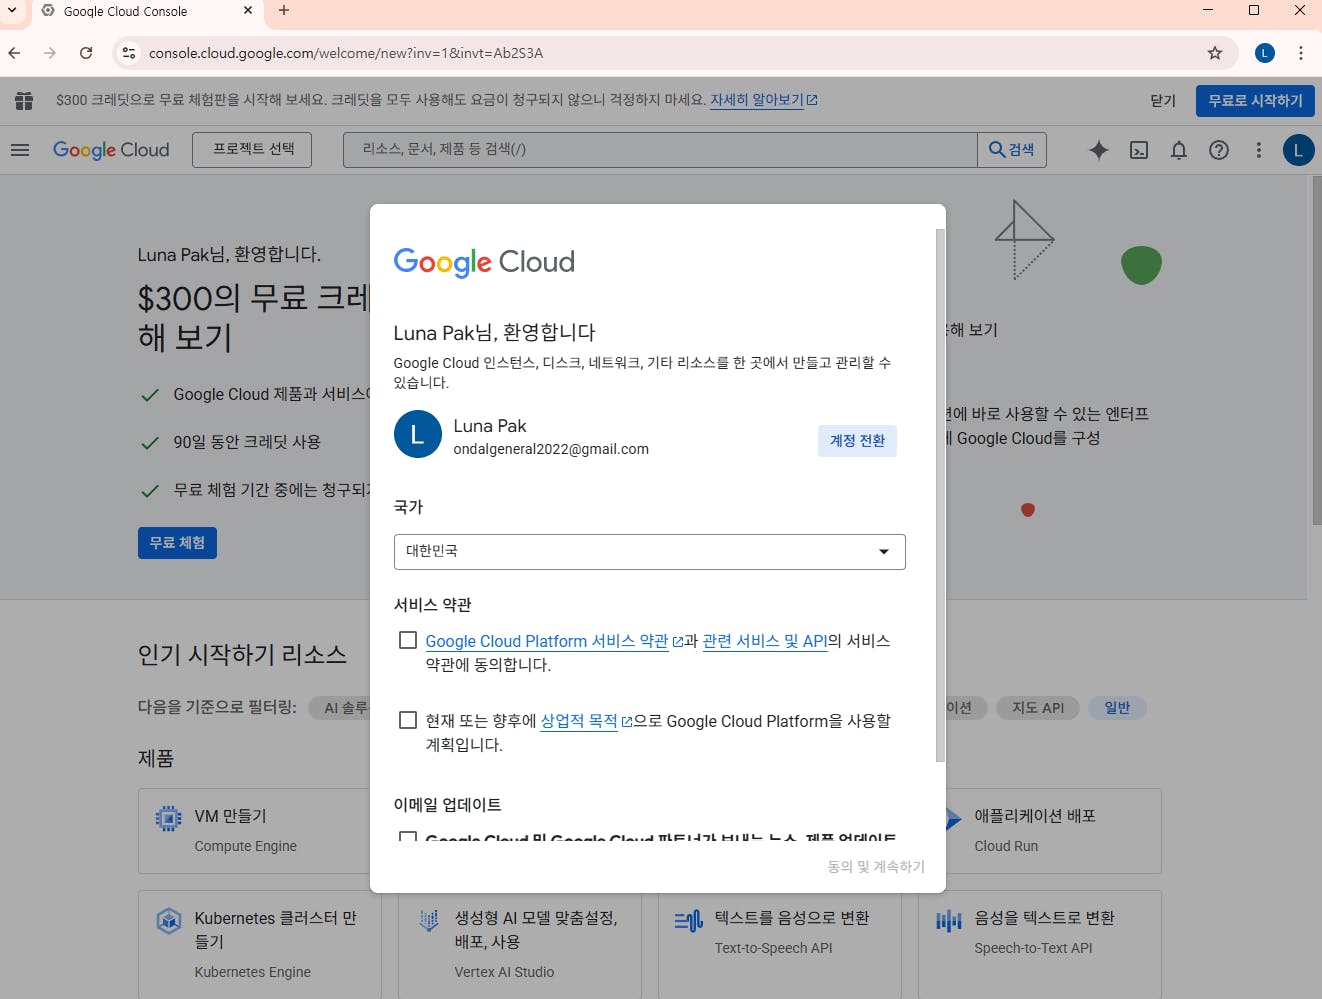The height and width of the screenshot is (999, 1322).
Task: Go forward with the browser arrow
Action: point(50,53)
